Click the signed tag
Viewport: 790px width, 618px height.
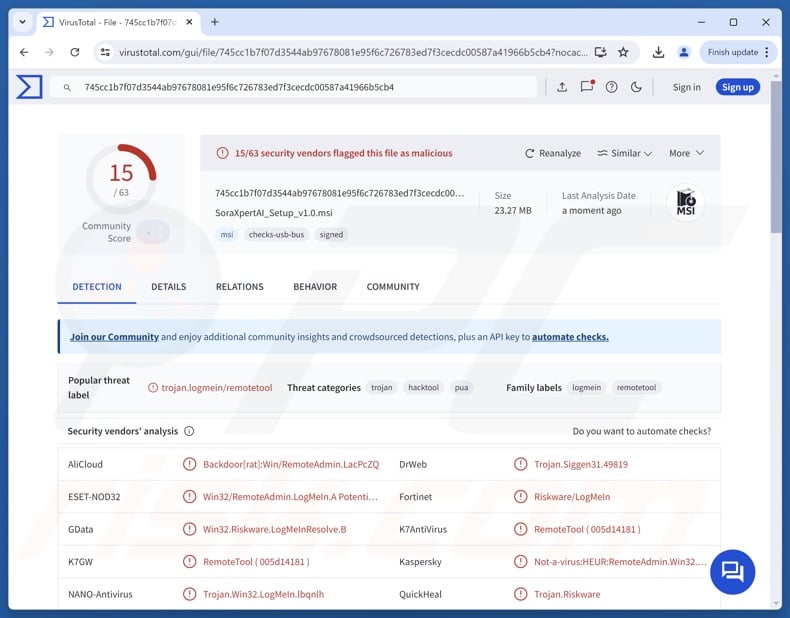click(x=331, y=235)
